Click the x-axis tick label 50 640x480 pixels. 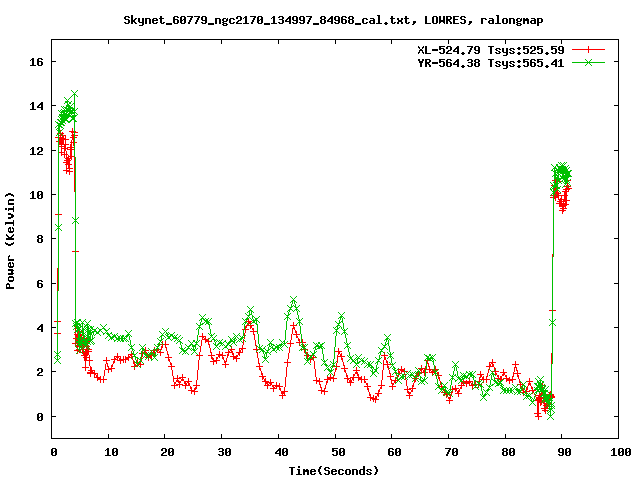(338, 452)
